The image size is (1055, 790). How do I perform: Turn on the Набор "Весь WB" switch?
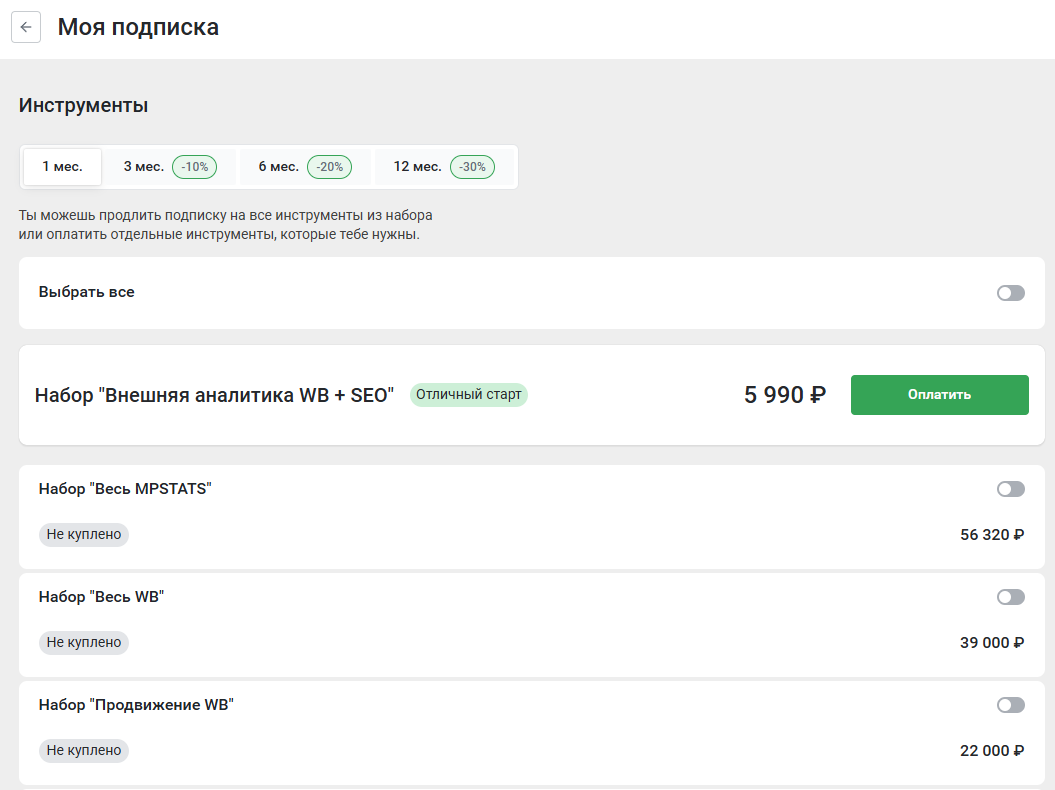point(1011,597)
